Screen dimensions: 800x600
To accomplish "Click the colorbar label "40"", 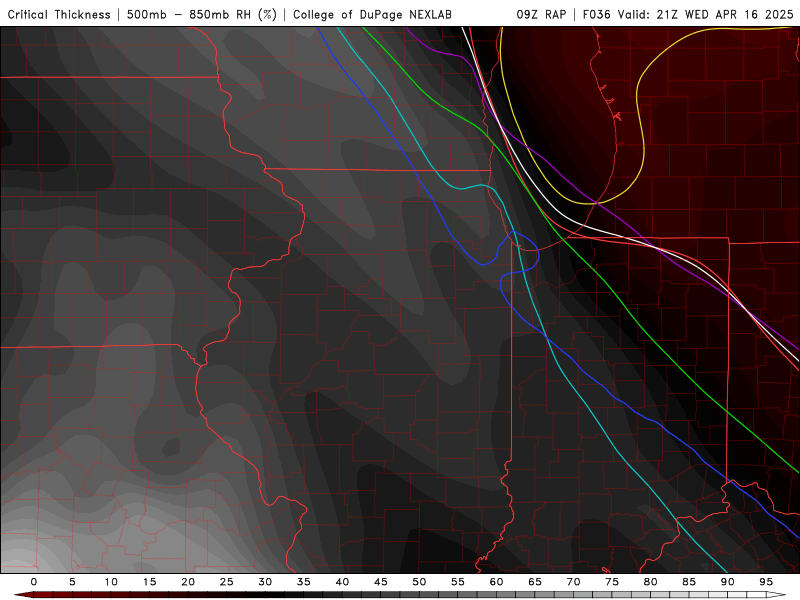I will [342, 582].
